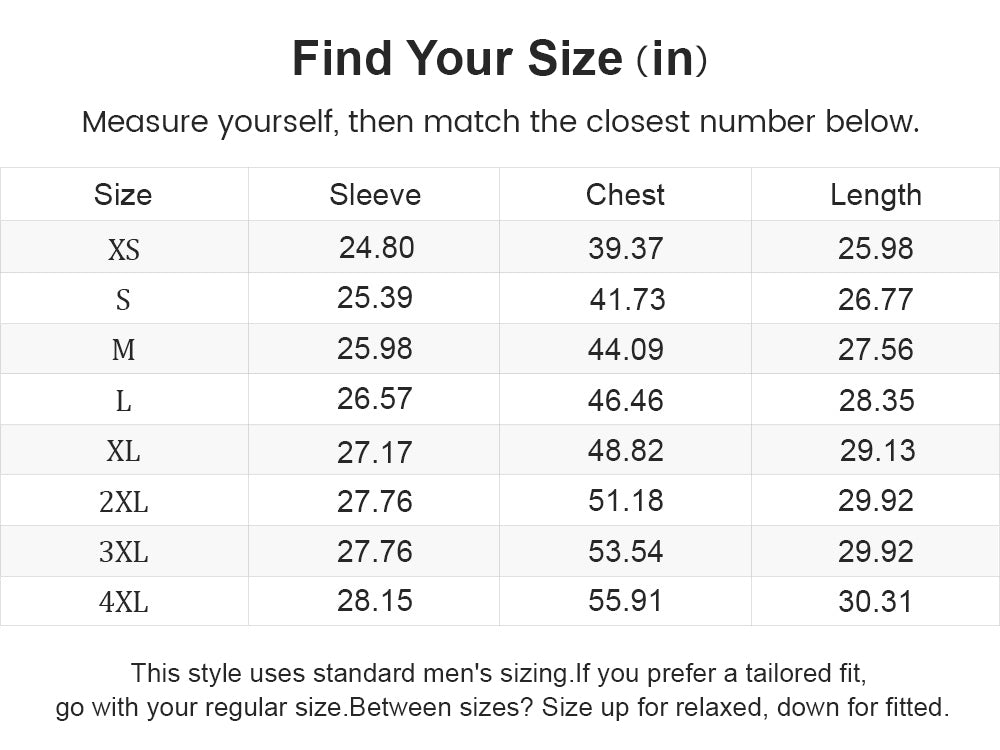Click the Size column header
1000x750 pixels.
[x=123, y=195]
